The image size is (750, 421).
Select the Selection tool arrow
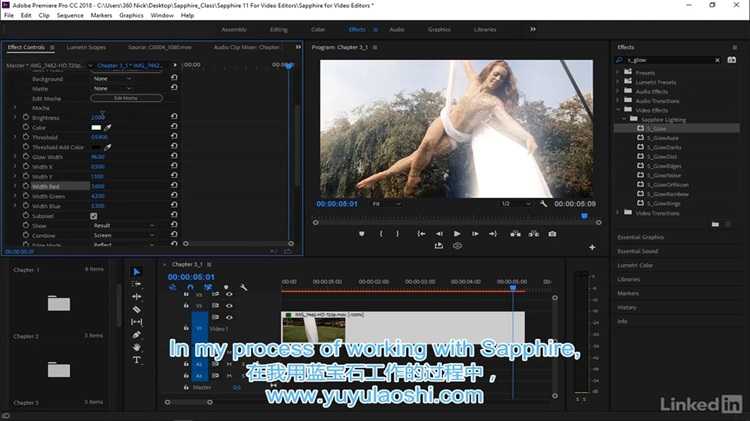136,272
